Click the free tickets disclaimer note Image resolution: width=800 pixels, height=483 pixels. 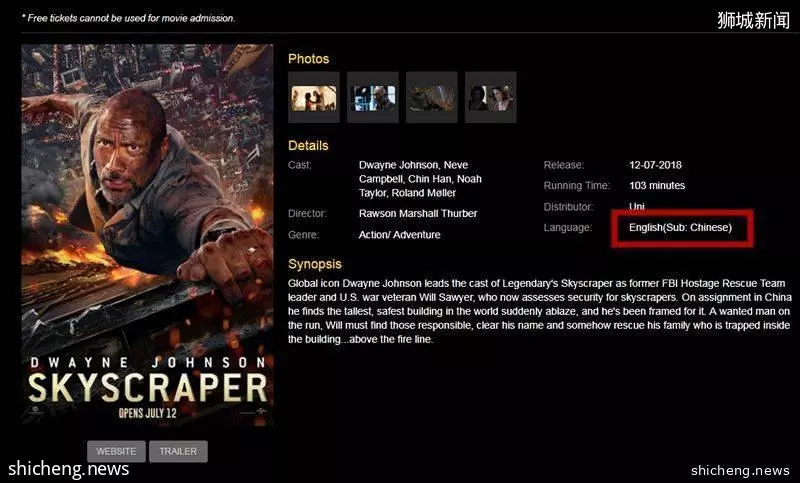click(128, 18)
